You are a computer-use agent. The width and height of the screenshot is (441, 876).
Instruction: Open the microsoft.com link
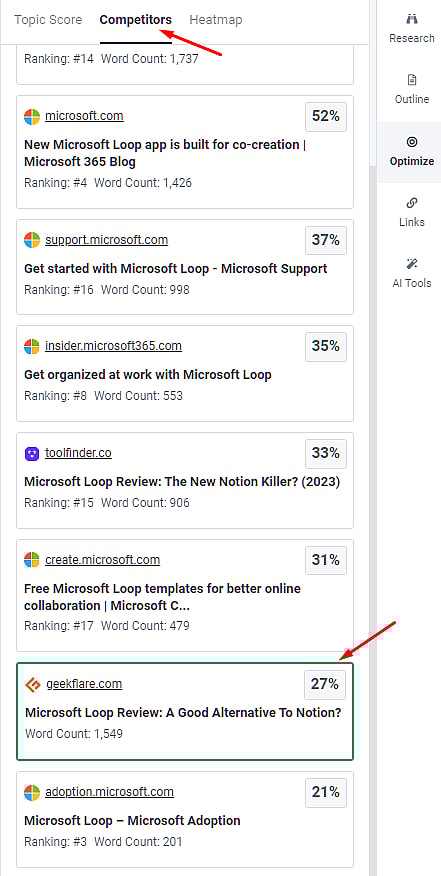pos(84,116)
